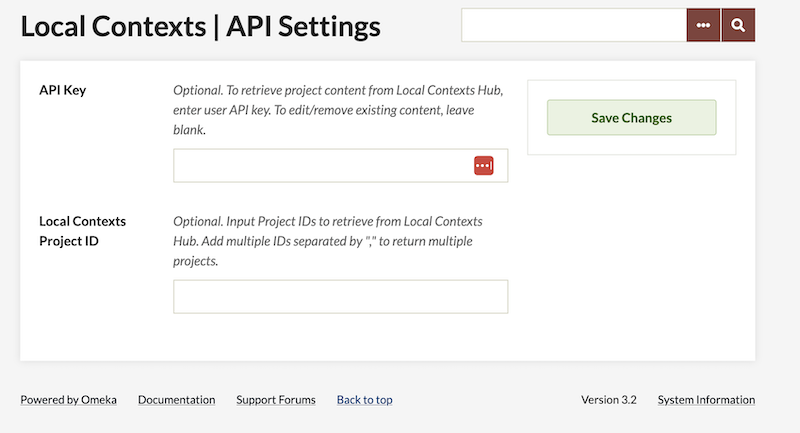
Task: Go to the Documentation link in footer
Action: click(x=176, y=400)
